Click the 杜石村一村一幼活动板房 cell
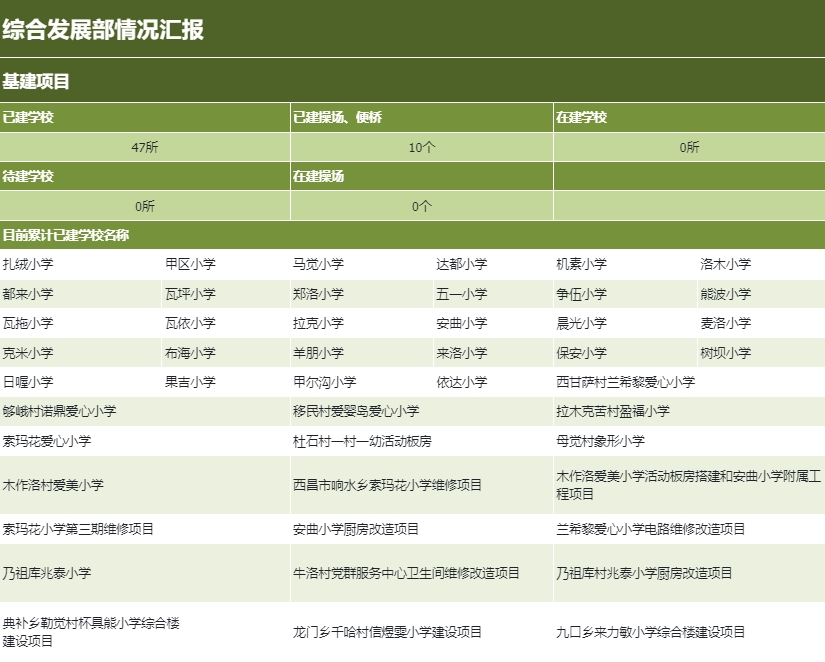 (x=421, y=440)
